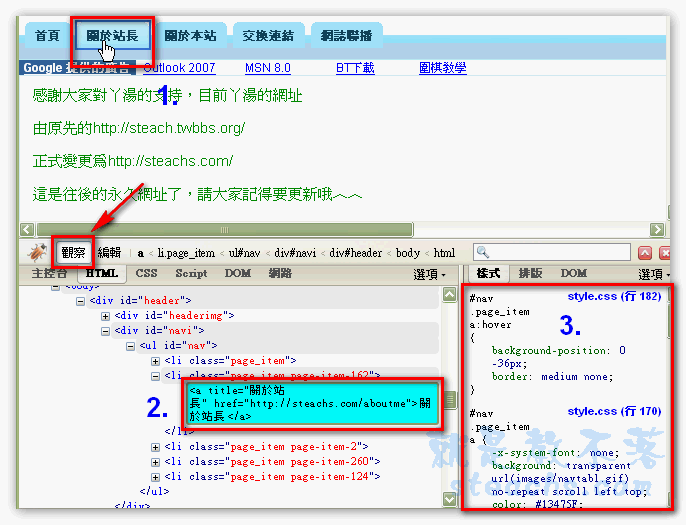
Task: Click the HTML panel scroll-down arrow
Action: (x=450, y=499)
